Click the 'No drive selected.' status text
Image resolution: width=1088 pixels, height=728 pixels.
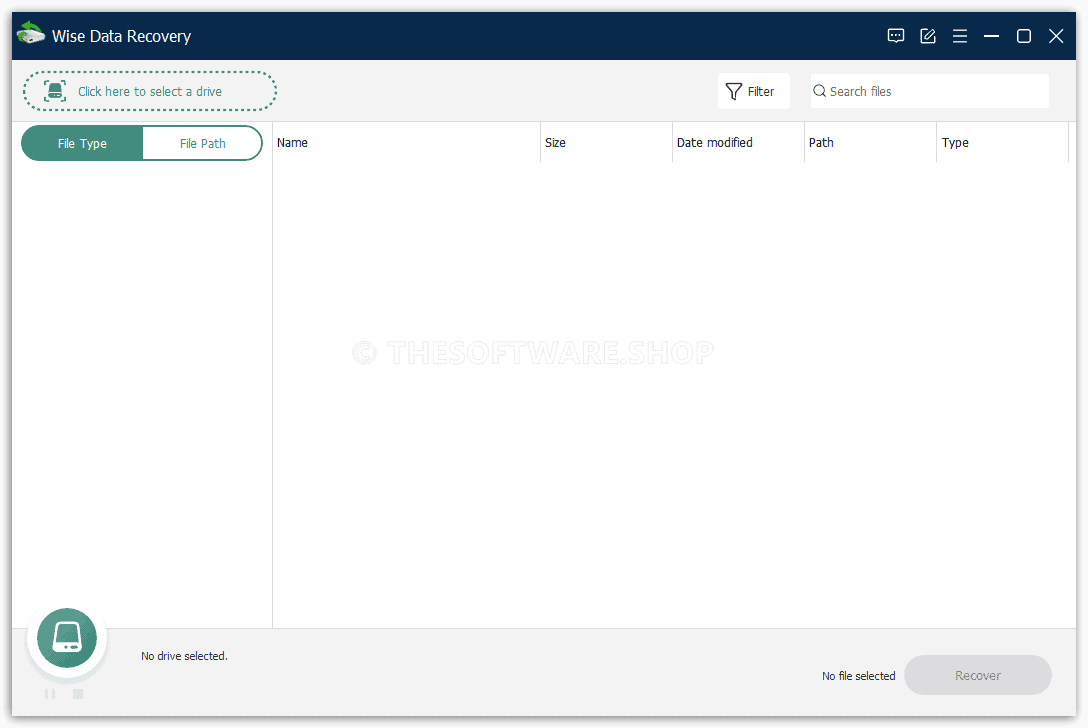click(x=184, y=656)
